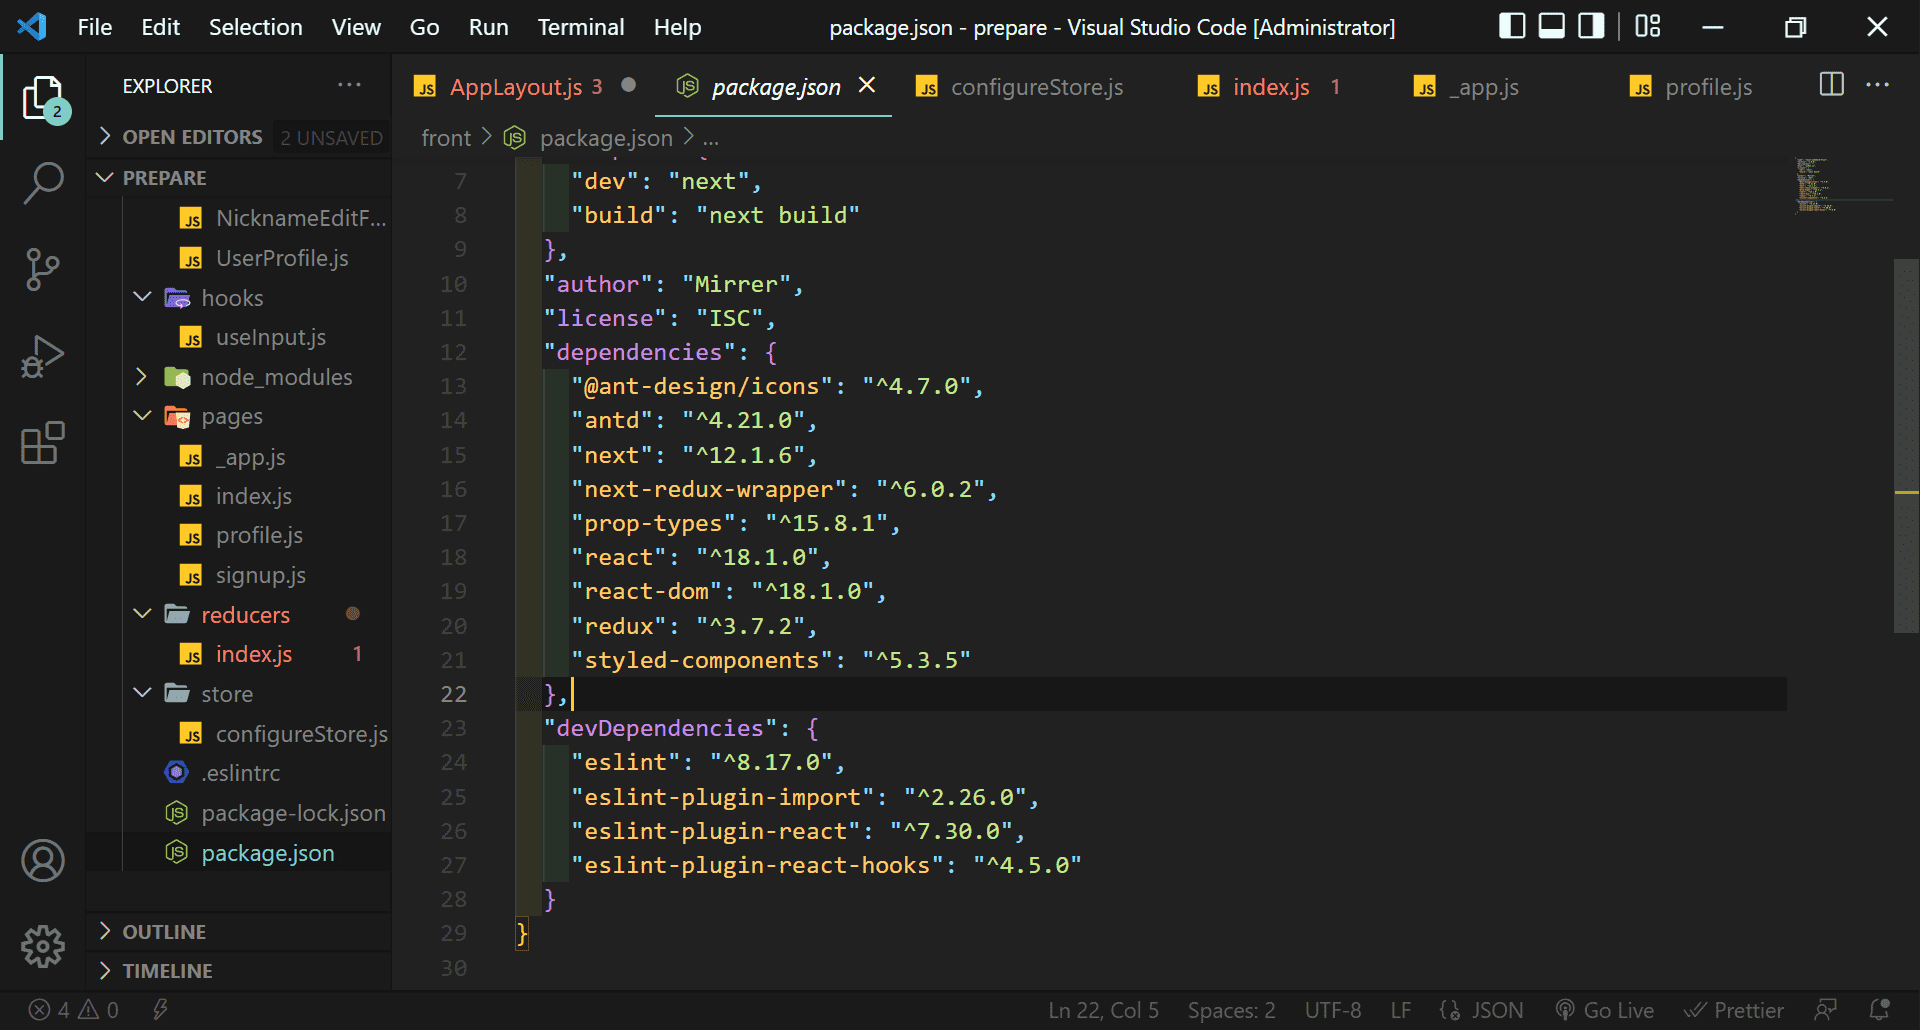Open the Search view in activity bar
This screenshot has width=1920, height=1030.
click(x=43, y=183)
